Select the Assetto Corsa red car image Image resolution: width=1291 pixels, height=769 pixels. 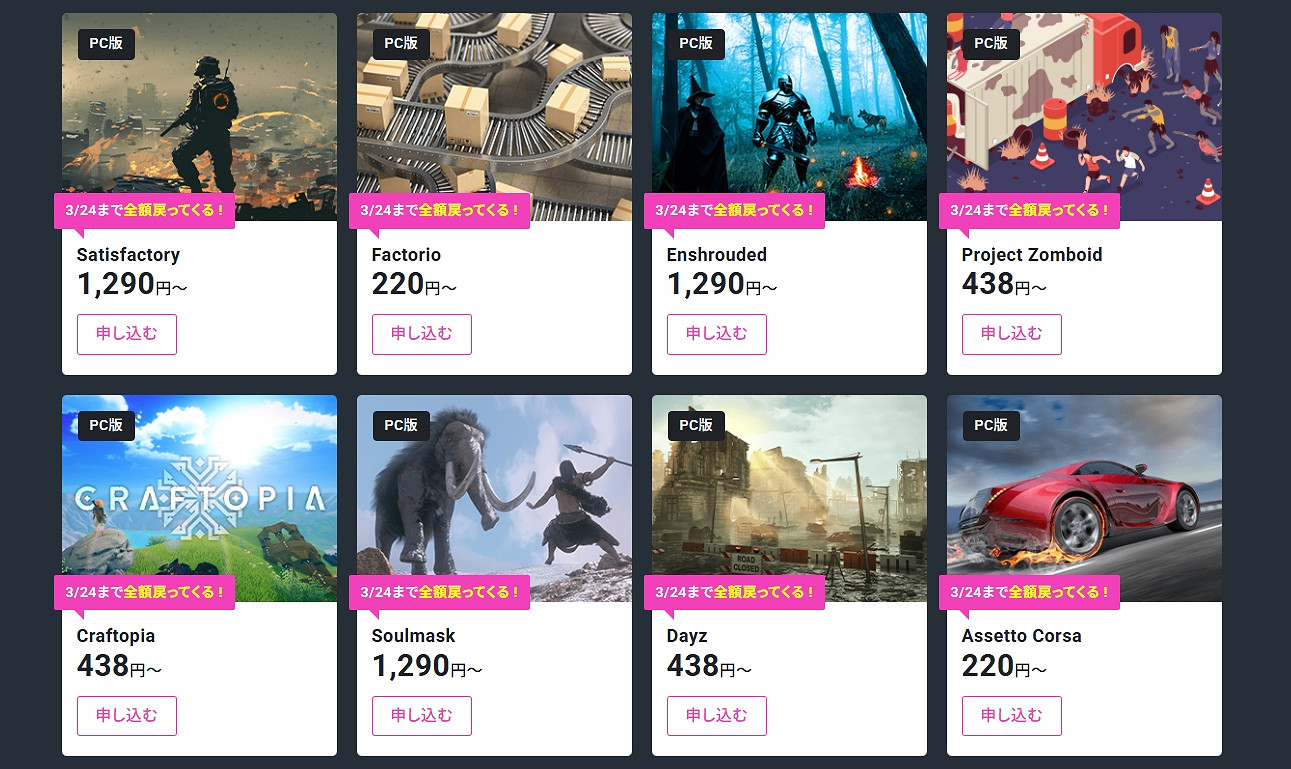1084,490
